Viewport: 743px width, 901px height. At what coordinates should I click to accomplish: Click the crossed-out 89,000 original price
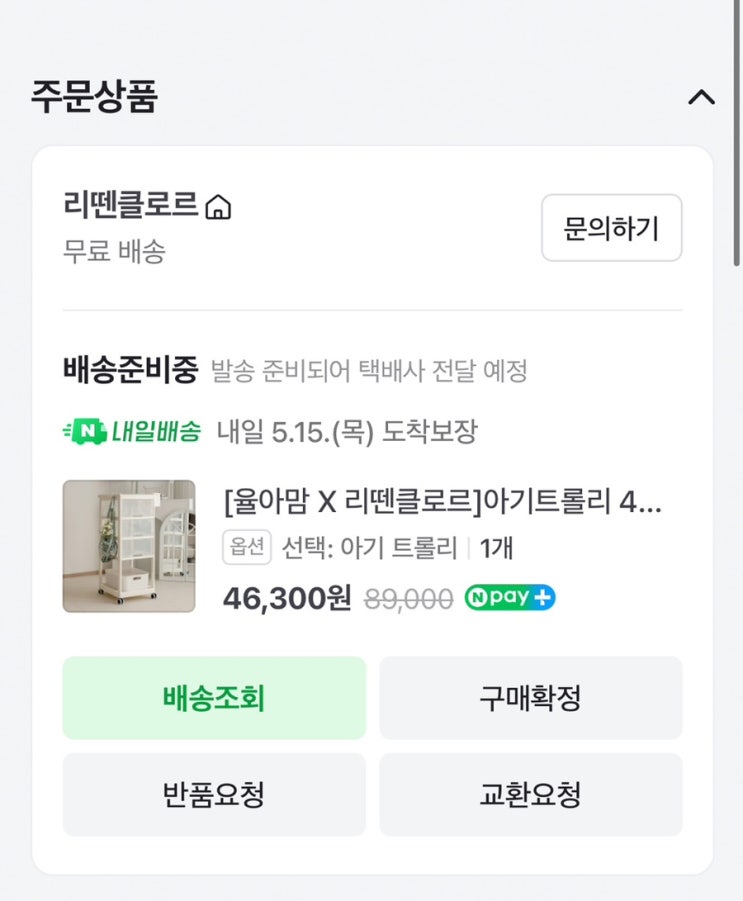pyautogui.click(x=408, y=599)
